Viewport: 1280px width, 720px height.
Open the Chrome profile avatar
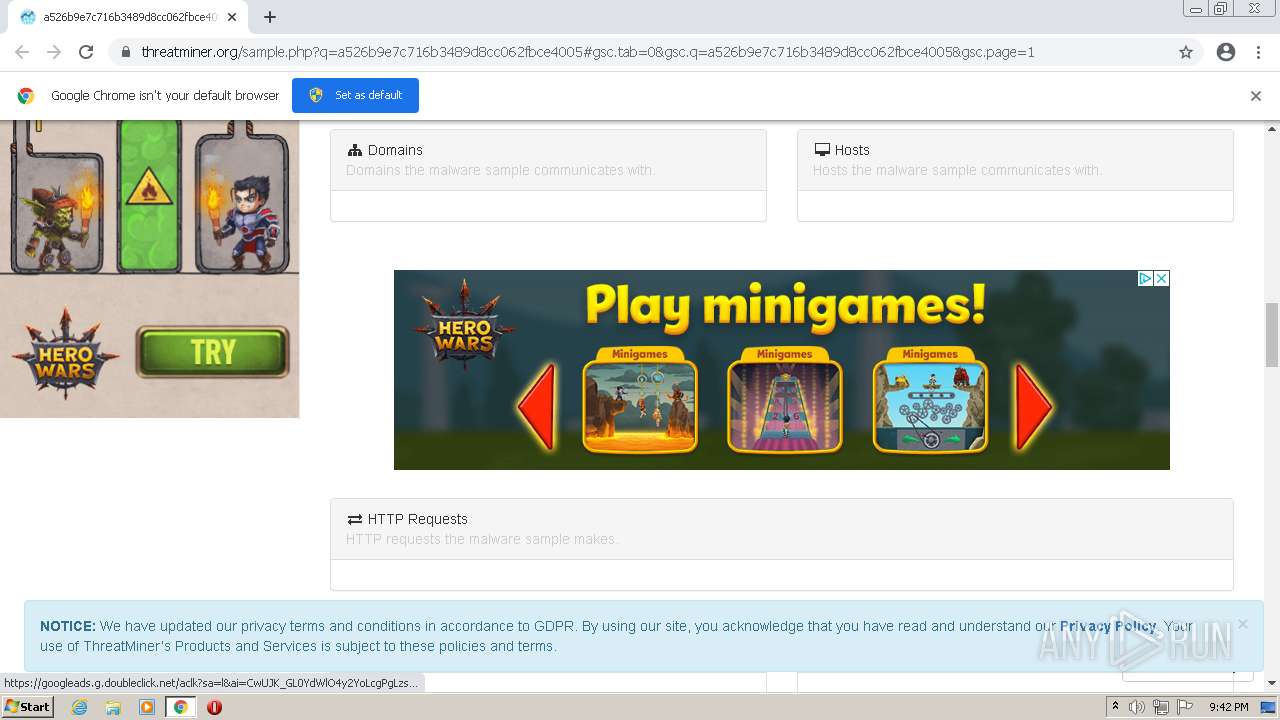coord(1226,52)
